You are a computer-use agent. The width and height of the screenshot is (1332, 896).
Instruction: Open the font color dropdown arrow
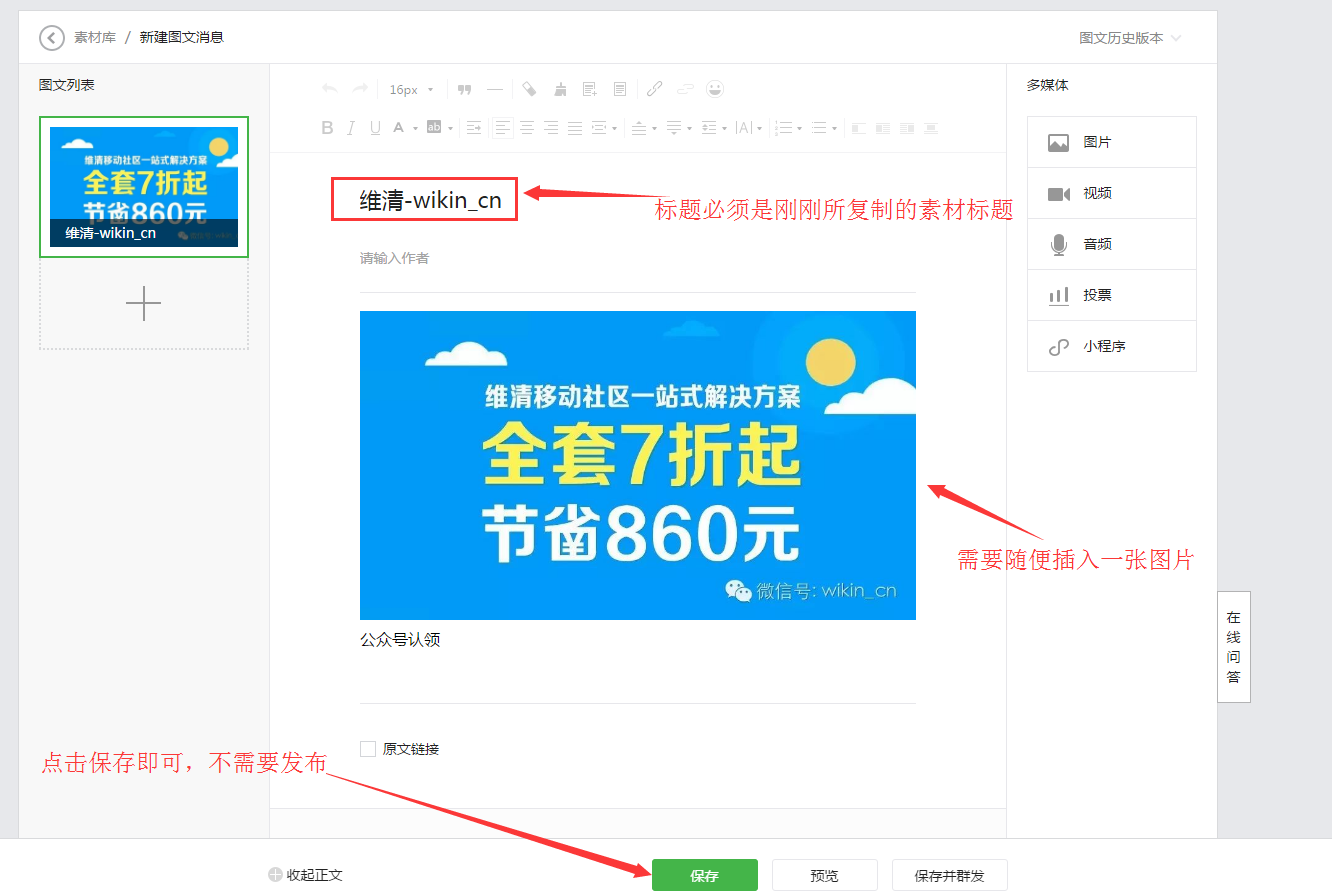(415, 128)
